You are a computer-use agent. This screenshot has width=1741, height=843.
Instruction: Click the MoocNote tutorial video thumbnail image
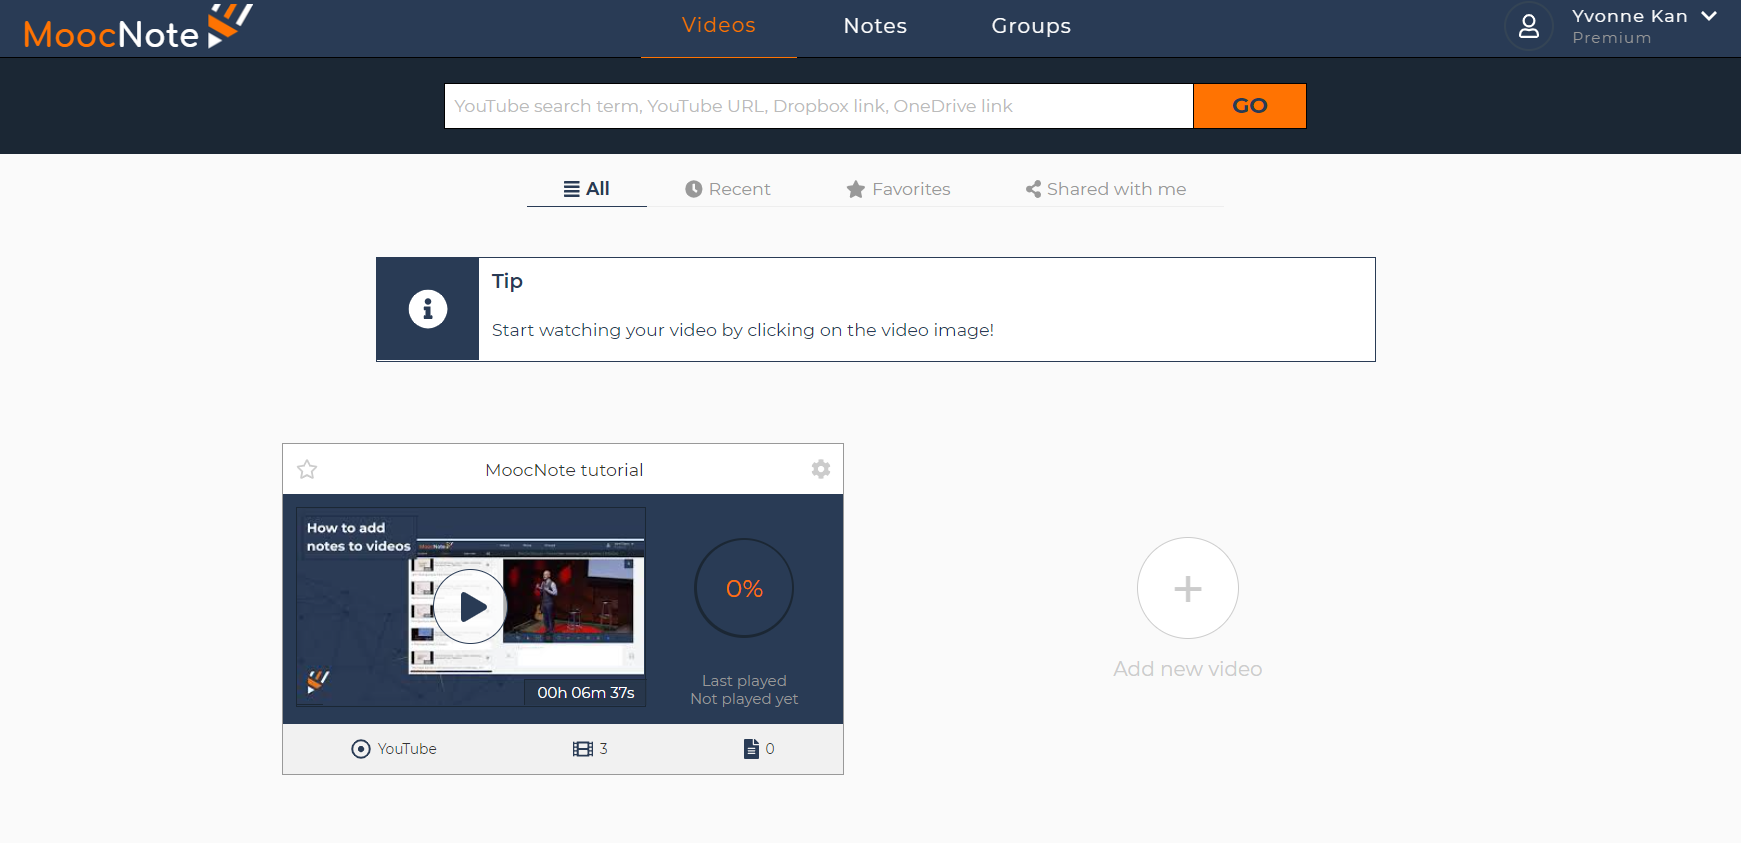[x=470, y=607]
